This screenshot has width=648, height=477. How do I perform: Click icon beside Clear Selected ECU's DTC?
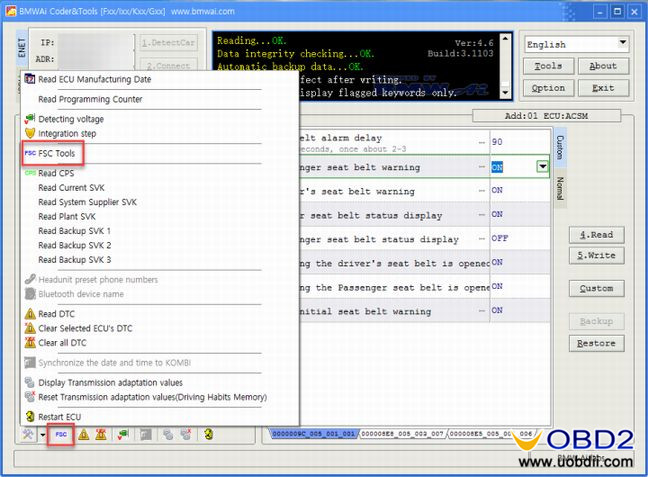30,328
